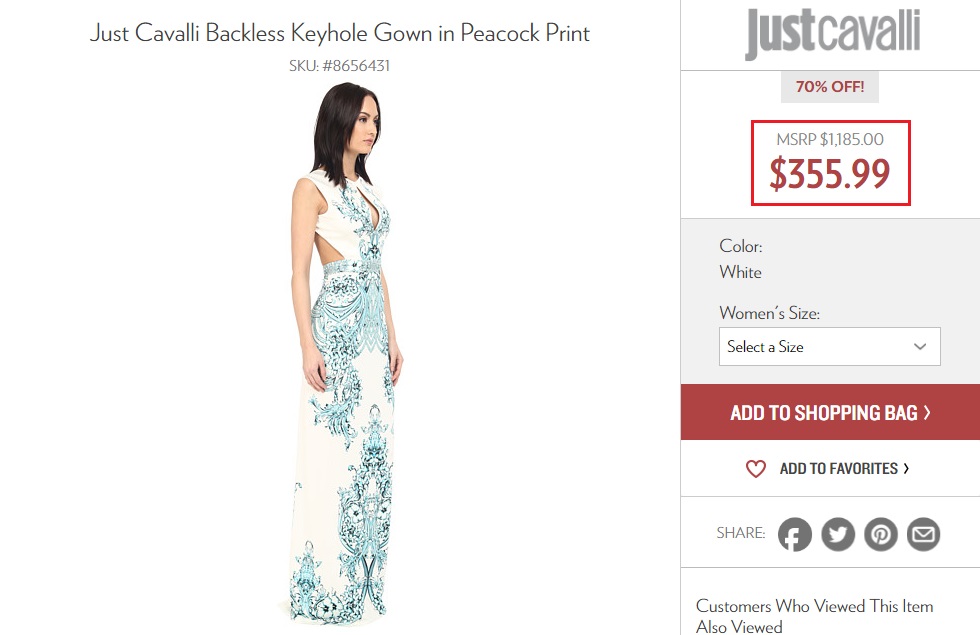Click the Add to Favorites link
The height and width of the screenshot is (635, 980).
coord(838,468)
